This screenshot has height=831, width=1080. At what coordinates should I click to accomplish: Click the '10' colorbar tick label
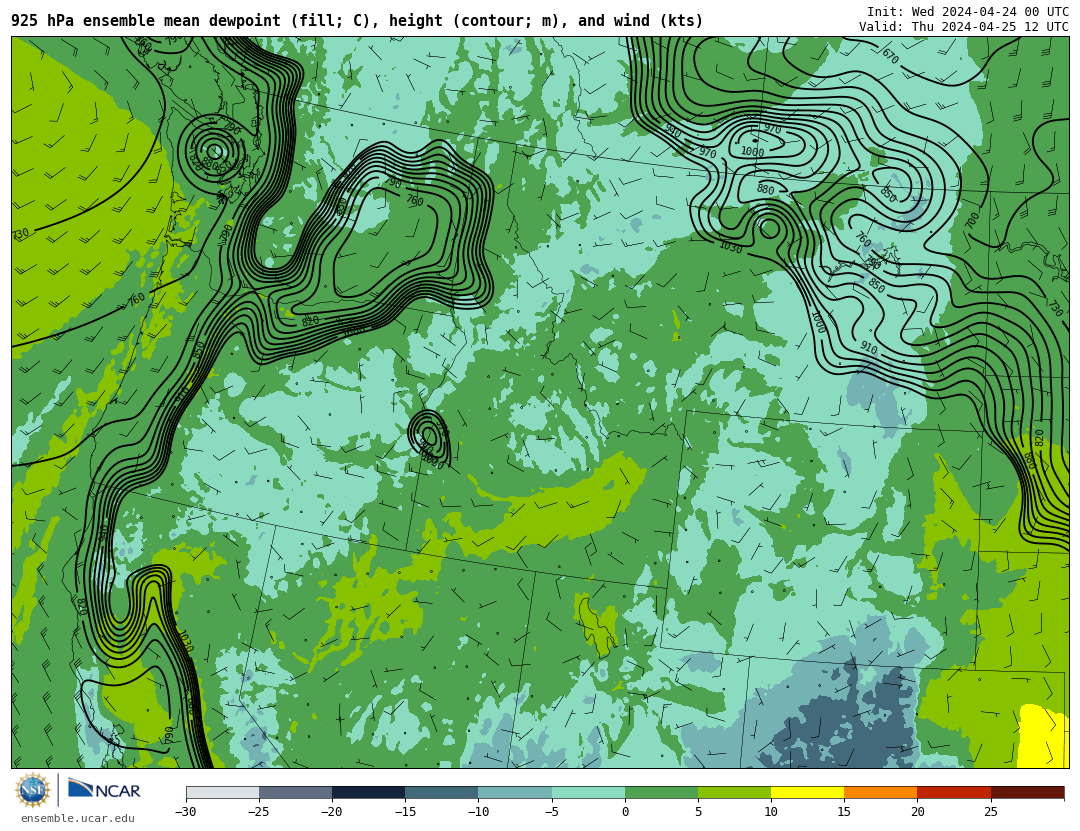point(771,812)
